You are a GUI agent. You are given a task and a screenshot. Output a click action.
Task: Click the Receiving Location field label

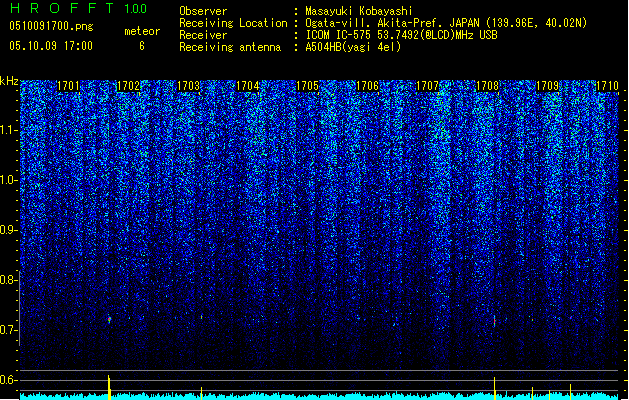pyautogui.click(x=233, y=23)
